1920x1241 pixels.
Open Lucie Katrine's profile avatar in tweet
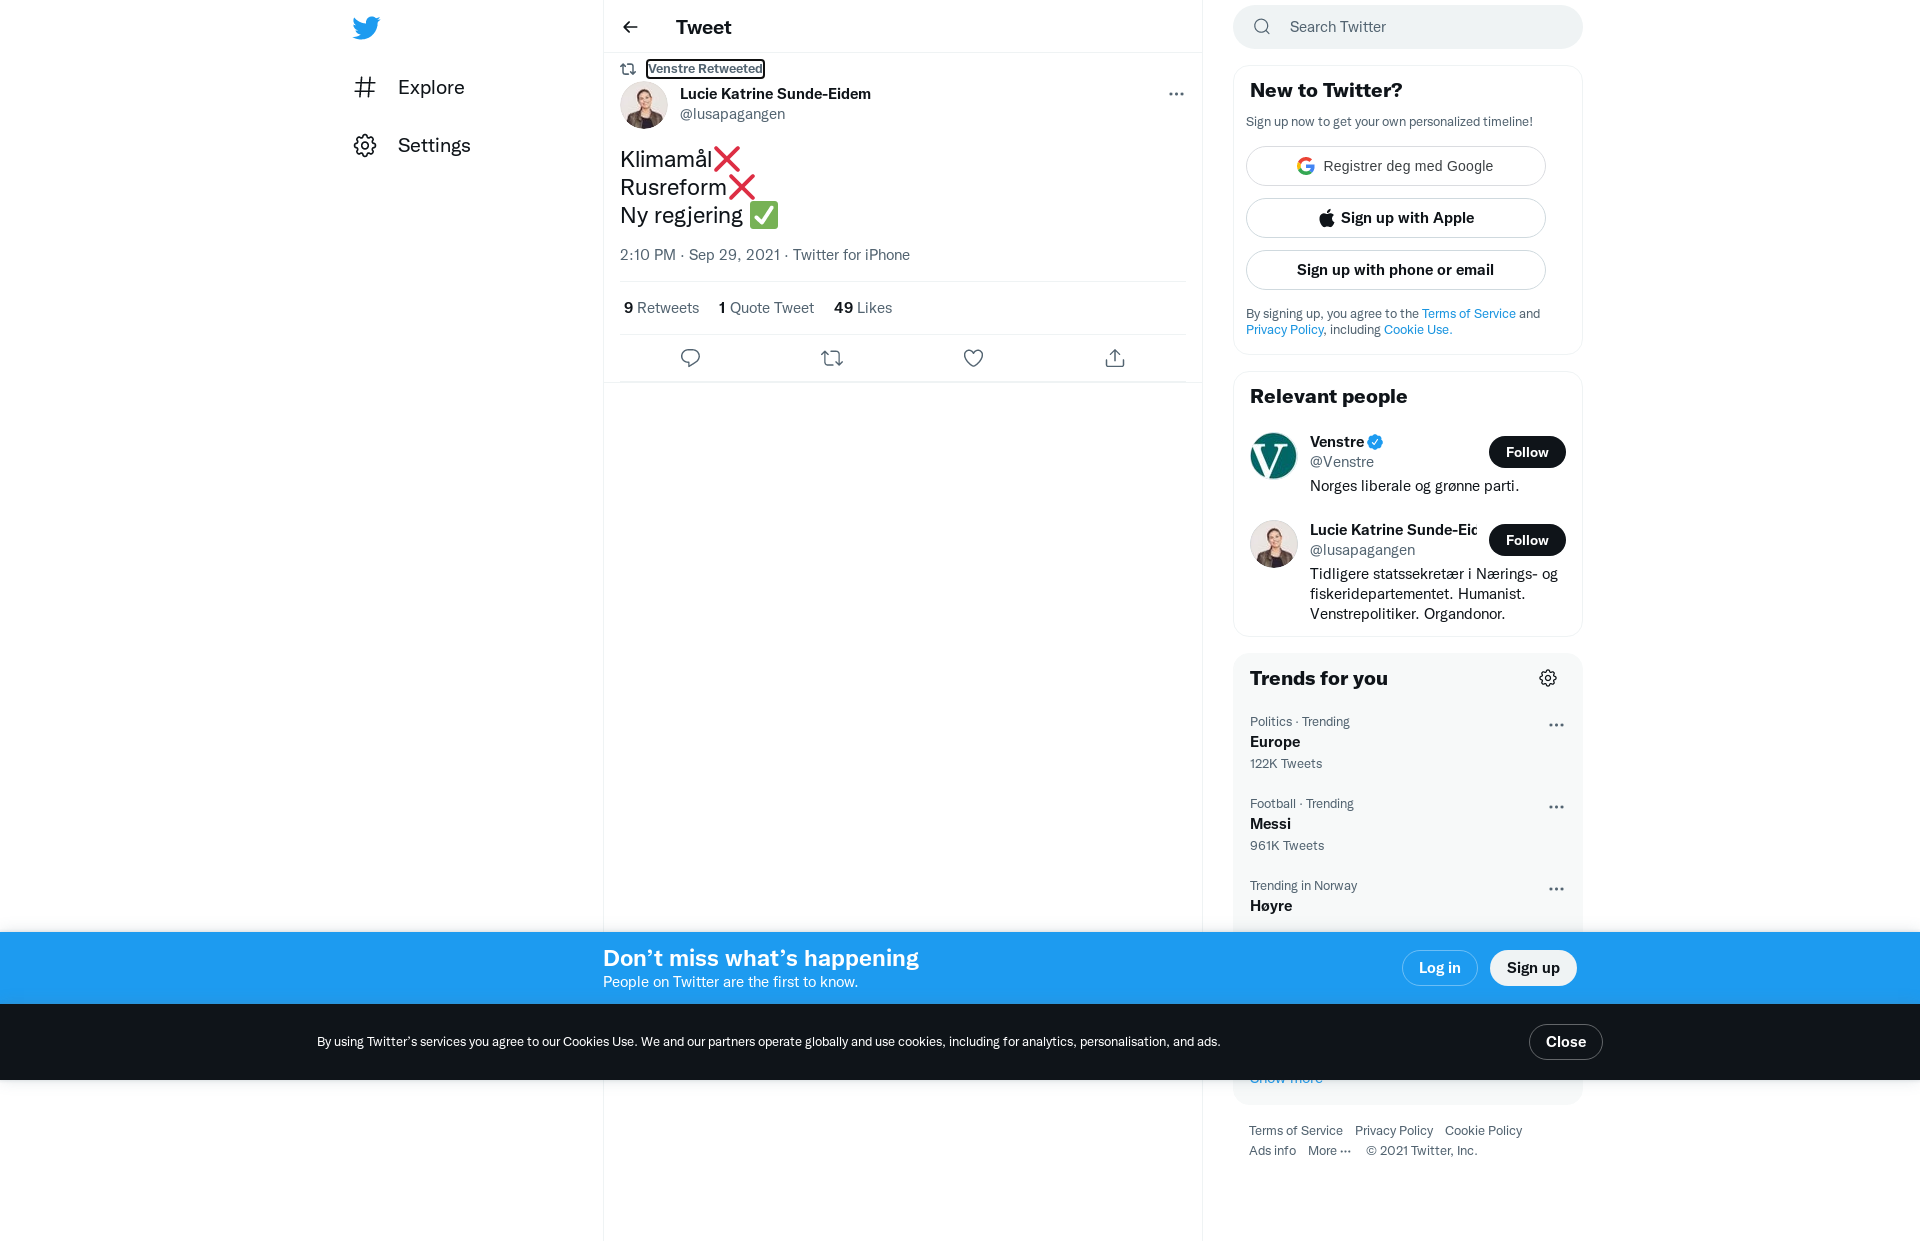[644, 105]
